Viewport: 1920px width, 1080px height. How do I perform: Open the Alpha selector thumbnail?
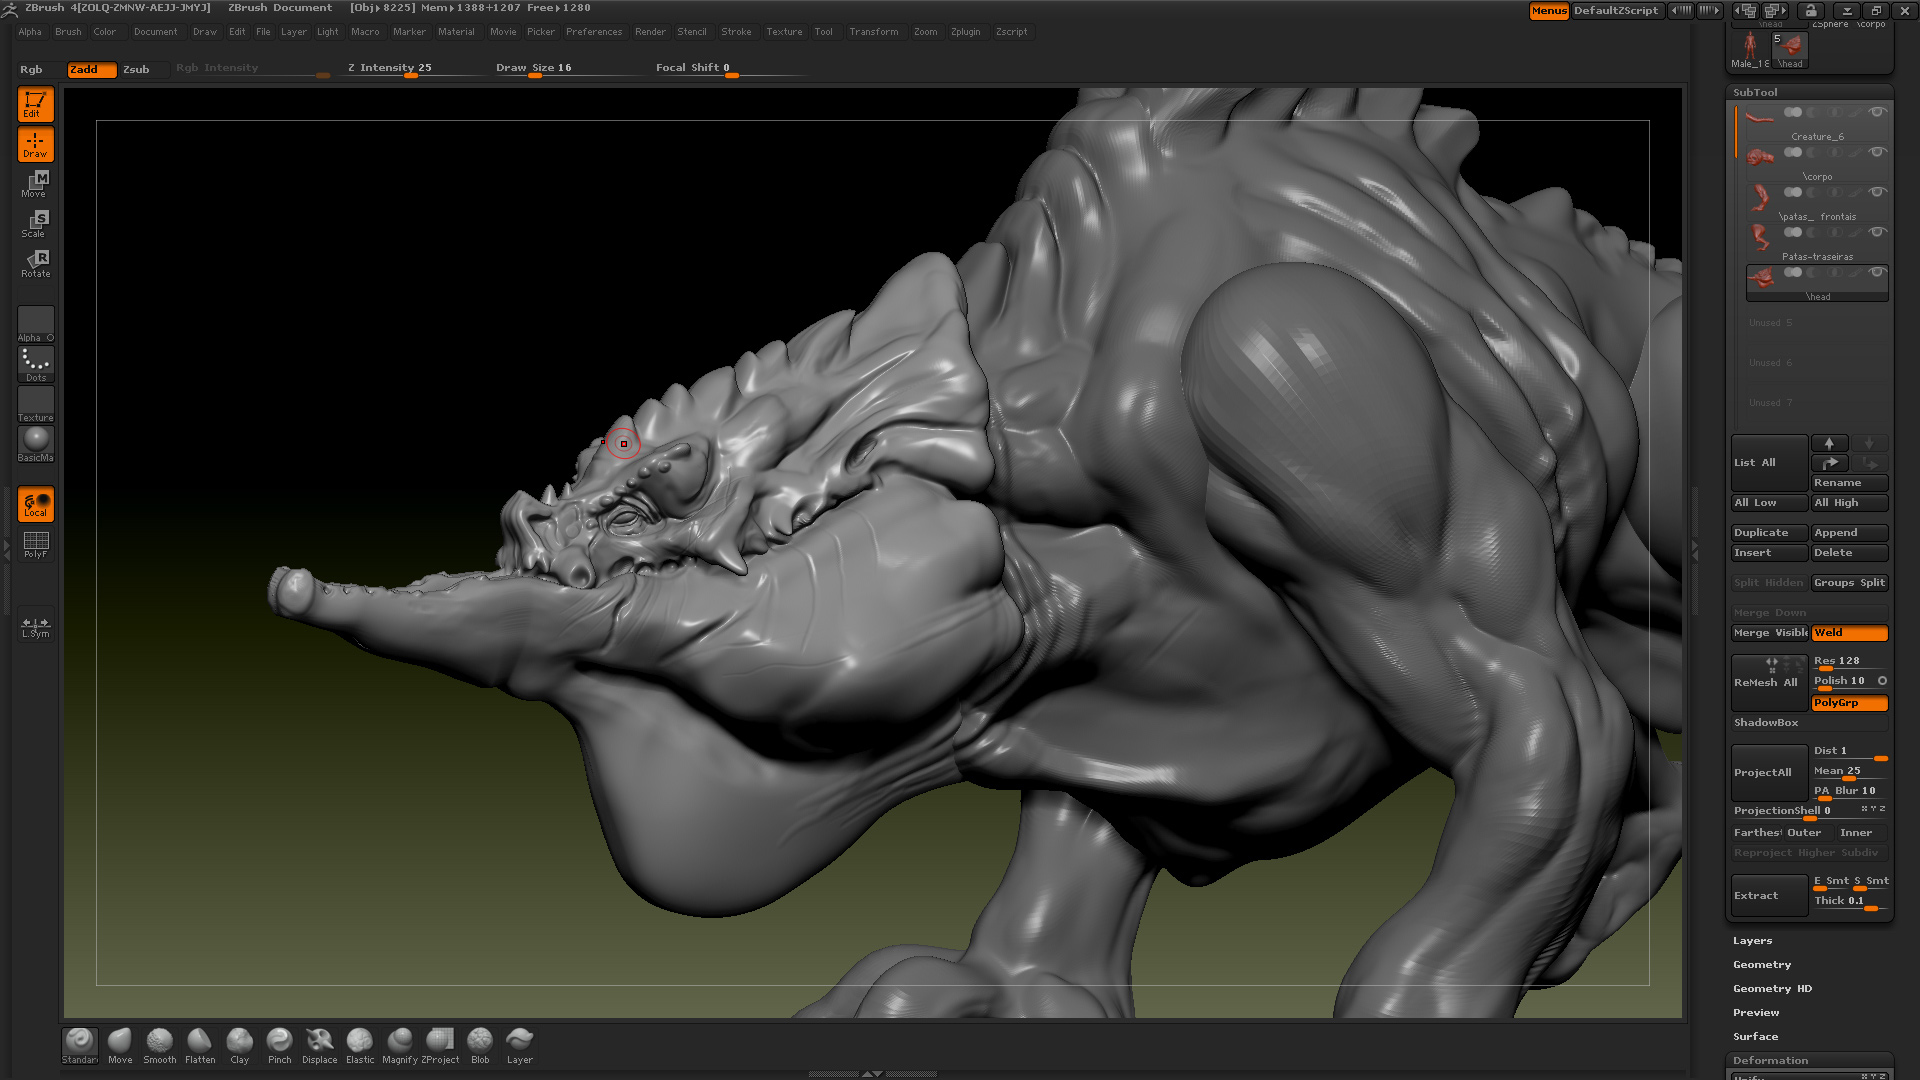pos(35,324)
